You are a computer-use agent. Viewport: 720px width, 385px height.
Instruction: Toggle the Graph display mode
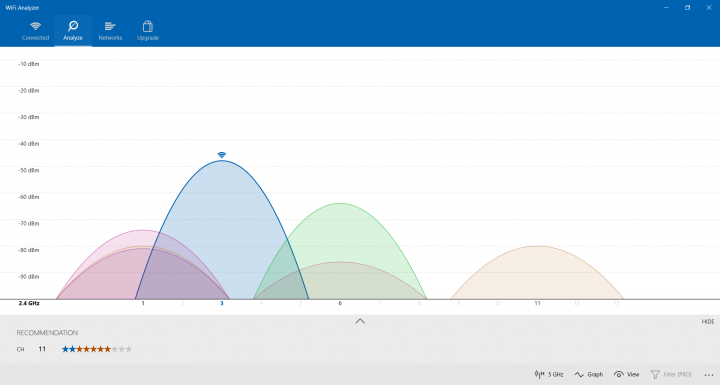click(589, 374)
